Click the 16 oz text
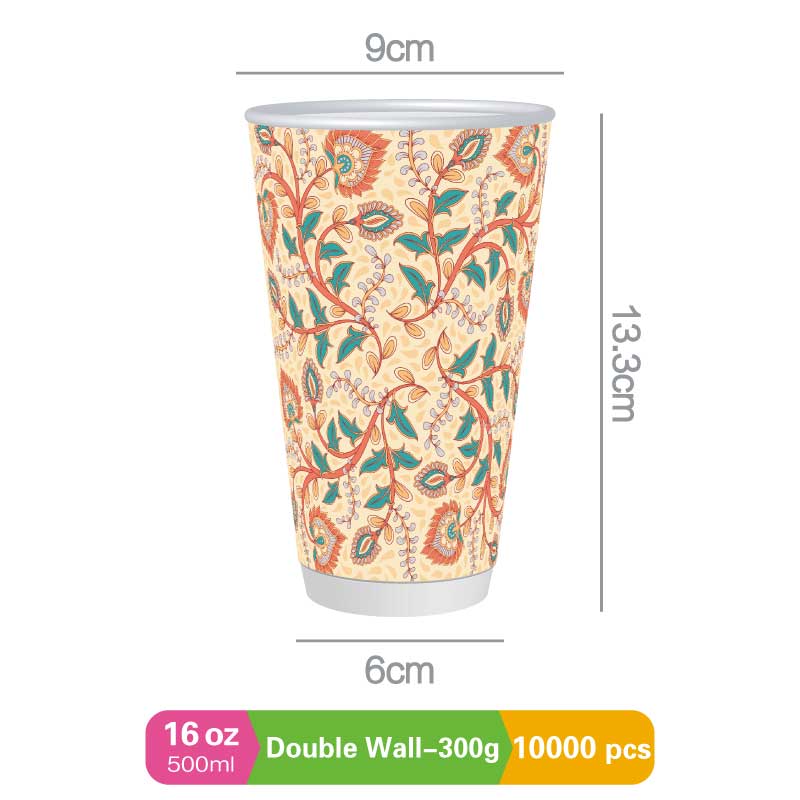Screen dimensions: 800x800 tap(201, 734)
